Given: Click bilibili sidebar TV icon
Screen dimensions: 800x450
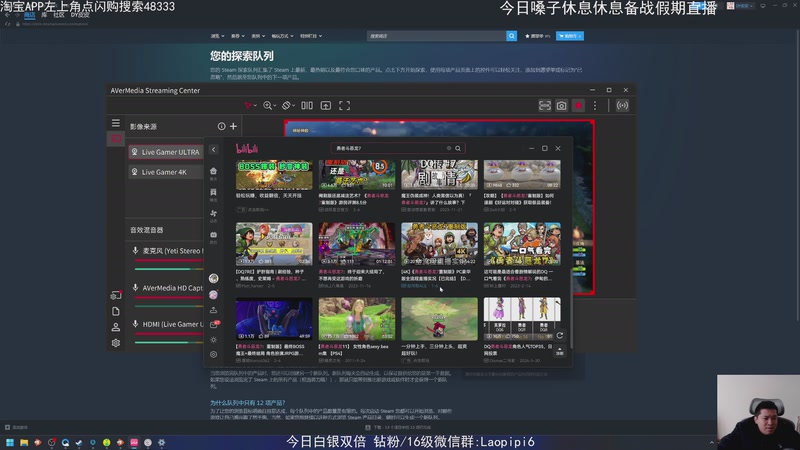Looking at the screenshot, I should click(x=213, y=235).
